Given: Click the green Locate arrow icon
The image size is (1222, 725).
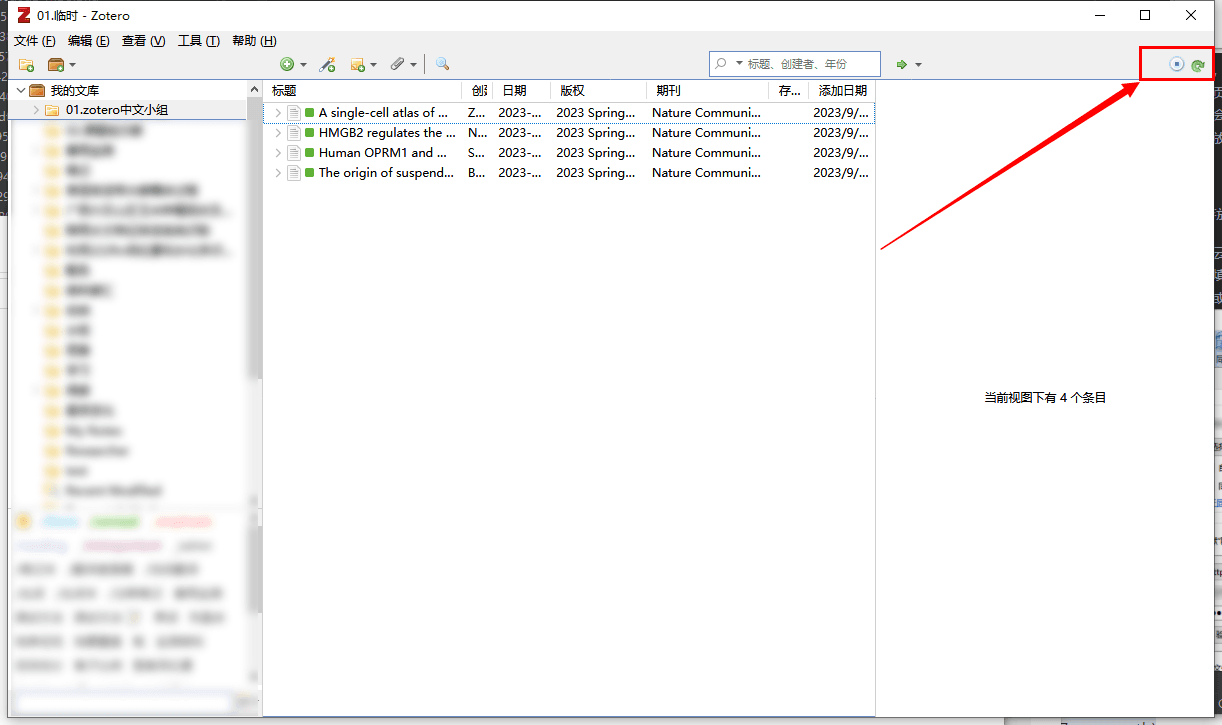Looking at the screenshot, I should 901,65.
